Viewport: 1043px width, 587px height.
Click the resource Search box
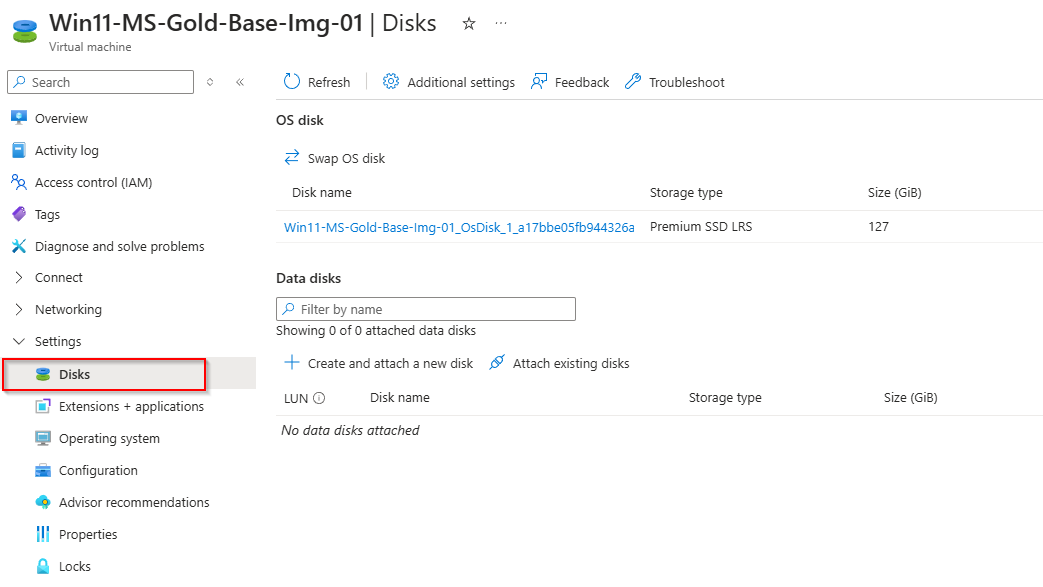pyautogui.click(x=100, y=81)
